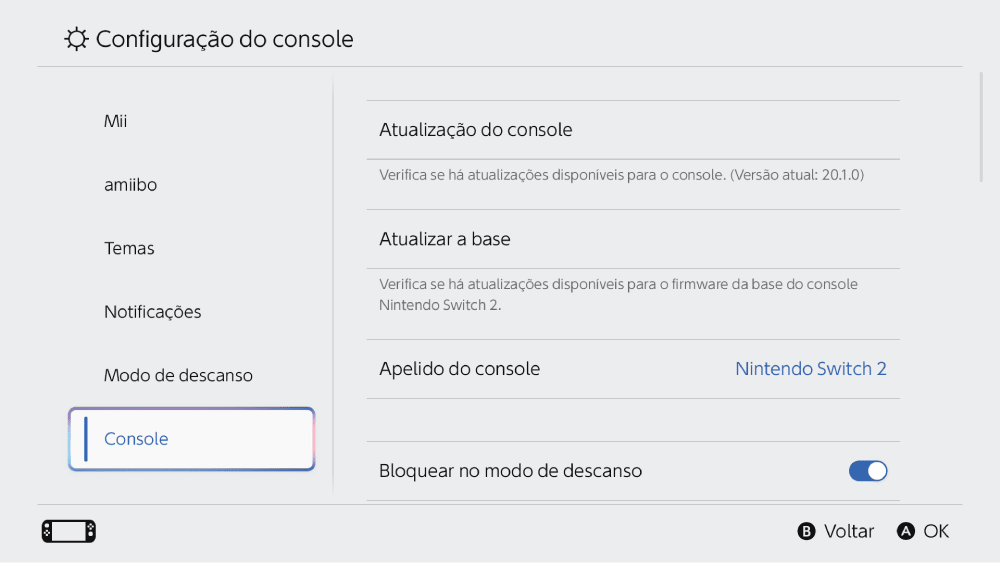Open the Mii settings category
Screen dimensions: 1000x563
[115, 121]
